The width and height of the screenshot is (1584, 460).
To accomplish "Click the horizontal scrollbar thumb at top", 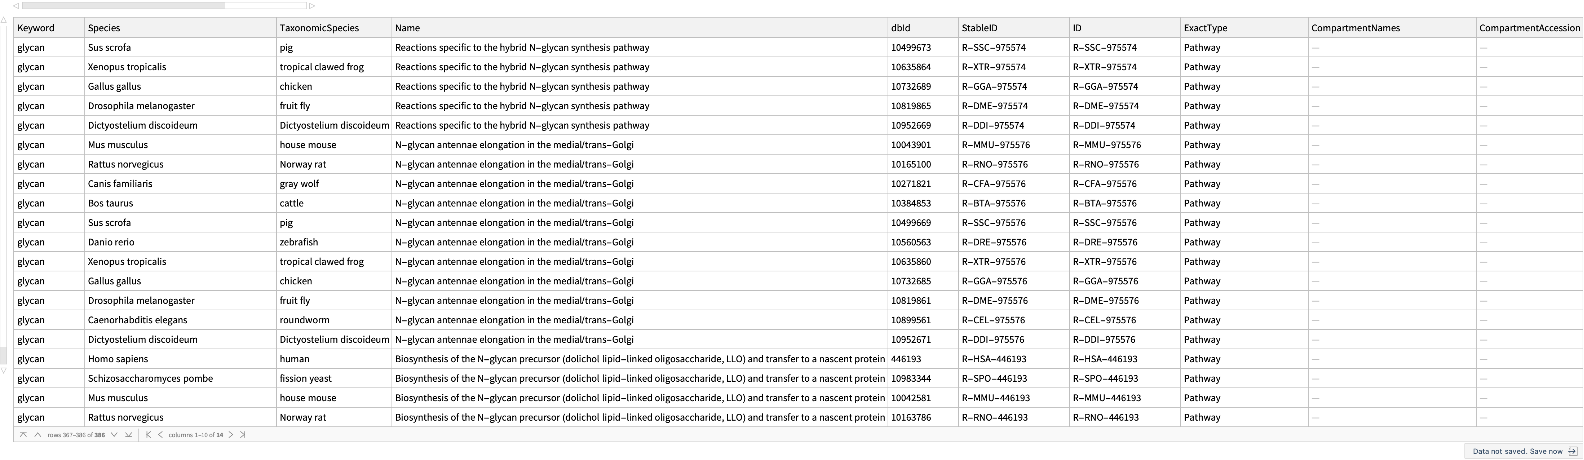I will pyautogui.click(x=123, y=5).
